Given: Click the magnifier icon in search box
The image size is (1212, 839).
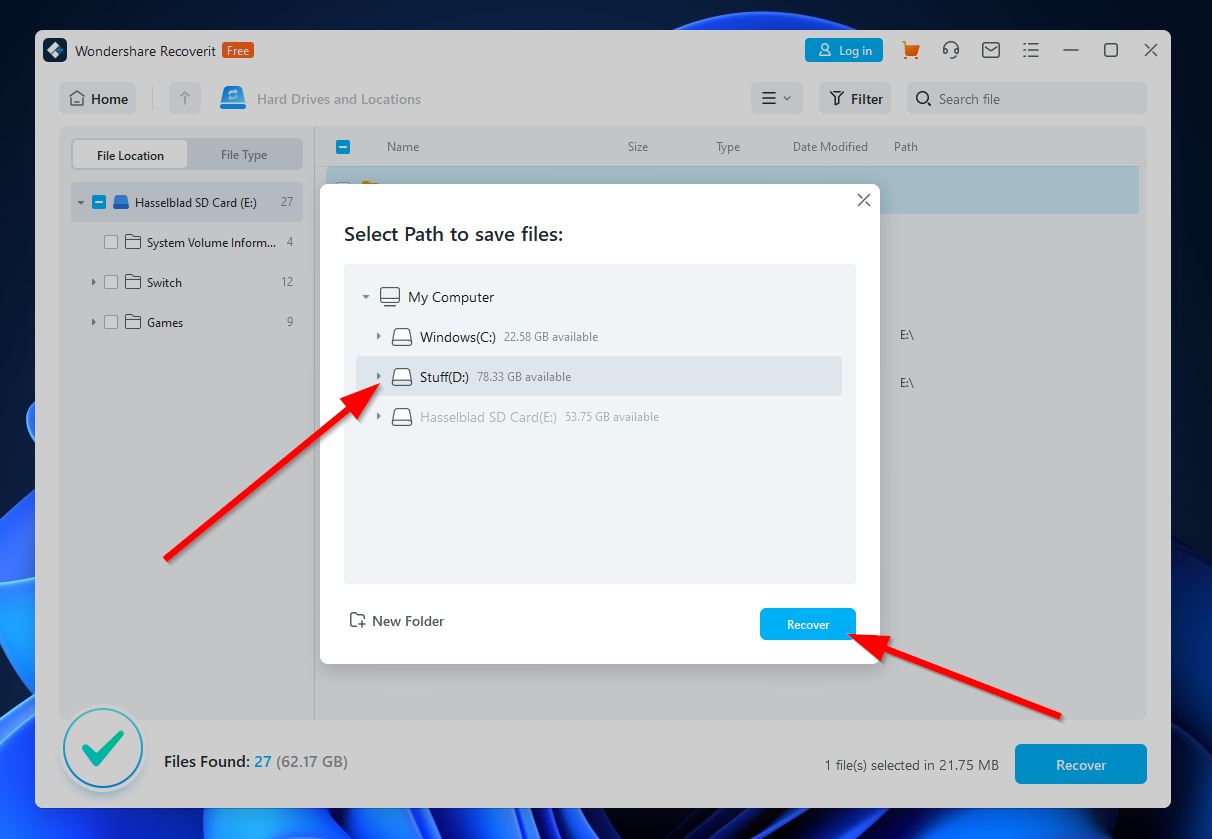Looking at the screenshot, I should click(x=924, y=99).
